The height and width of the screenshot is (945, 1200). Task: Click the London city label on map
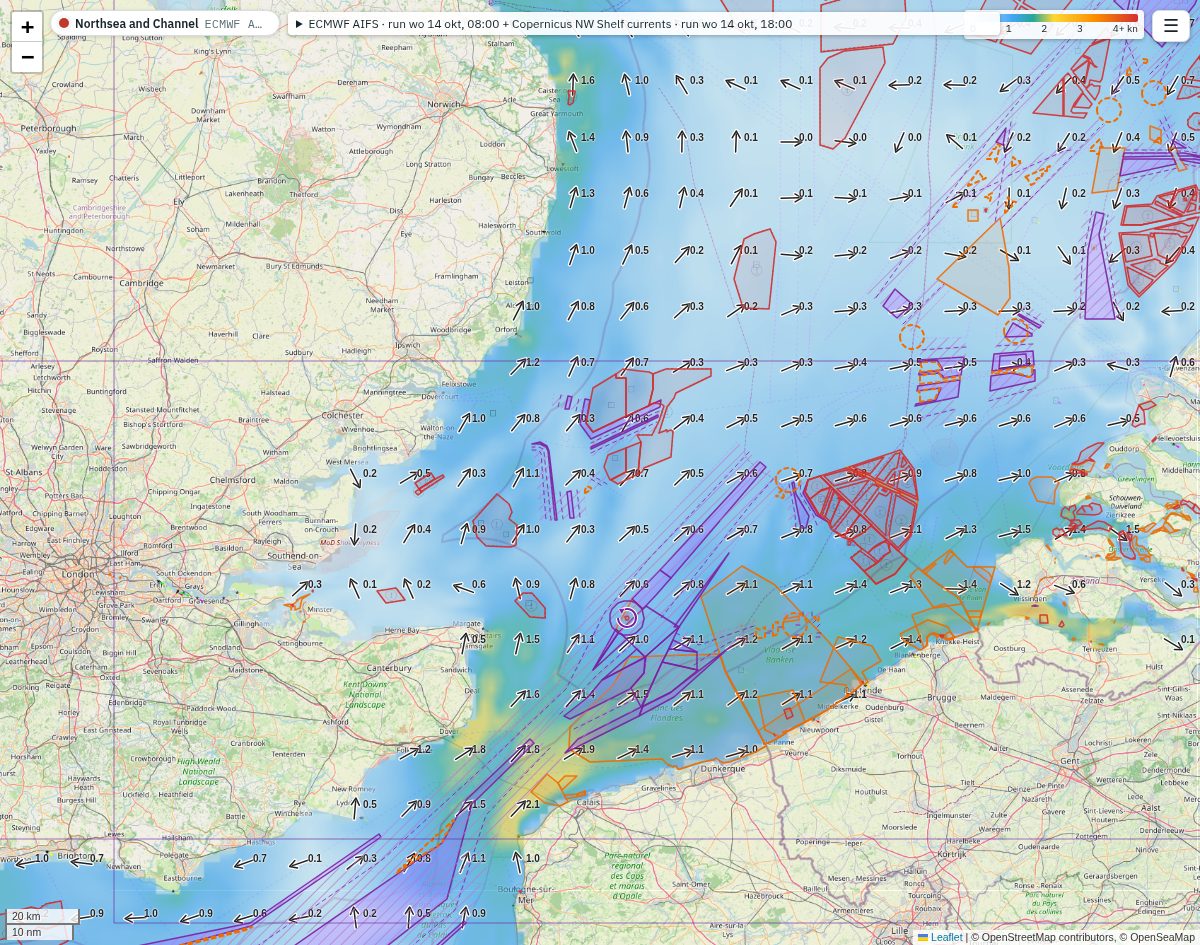pyautogui.click(x=79, y=574)
